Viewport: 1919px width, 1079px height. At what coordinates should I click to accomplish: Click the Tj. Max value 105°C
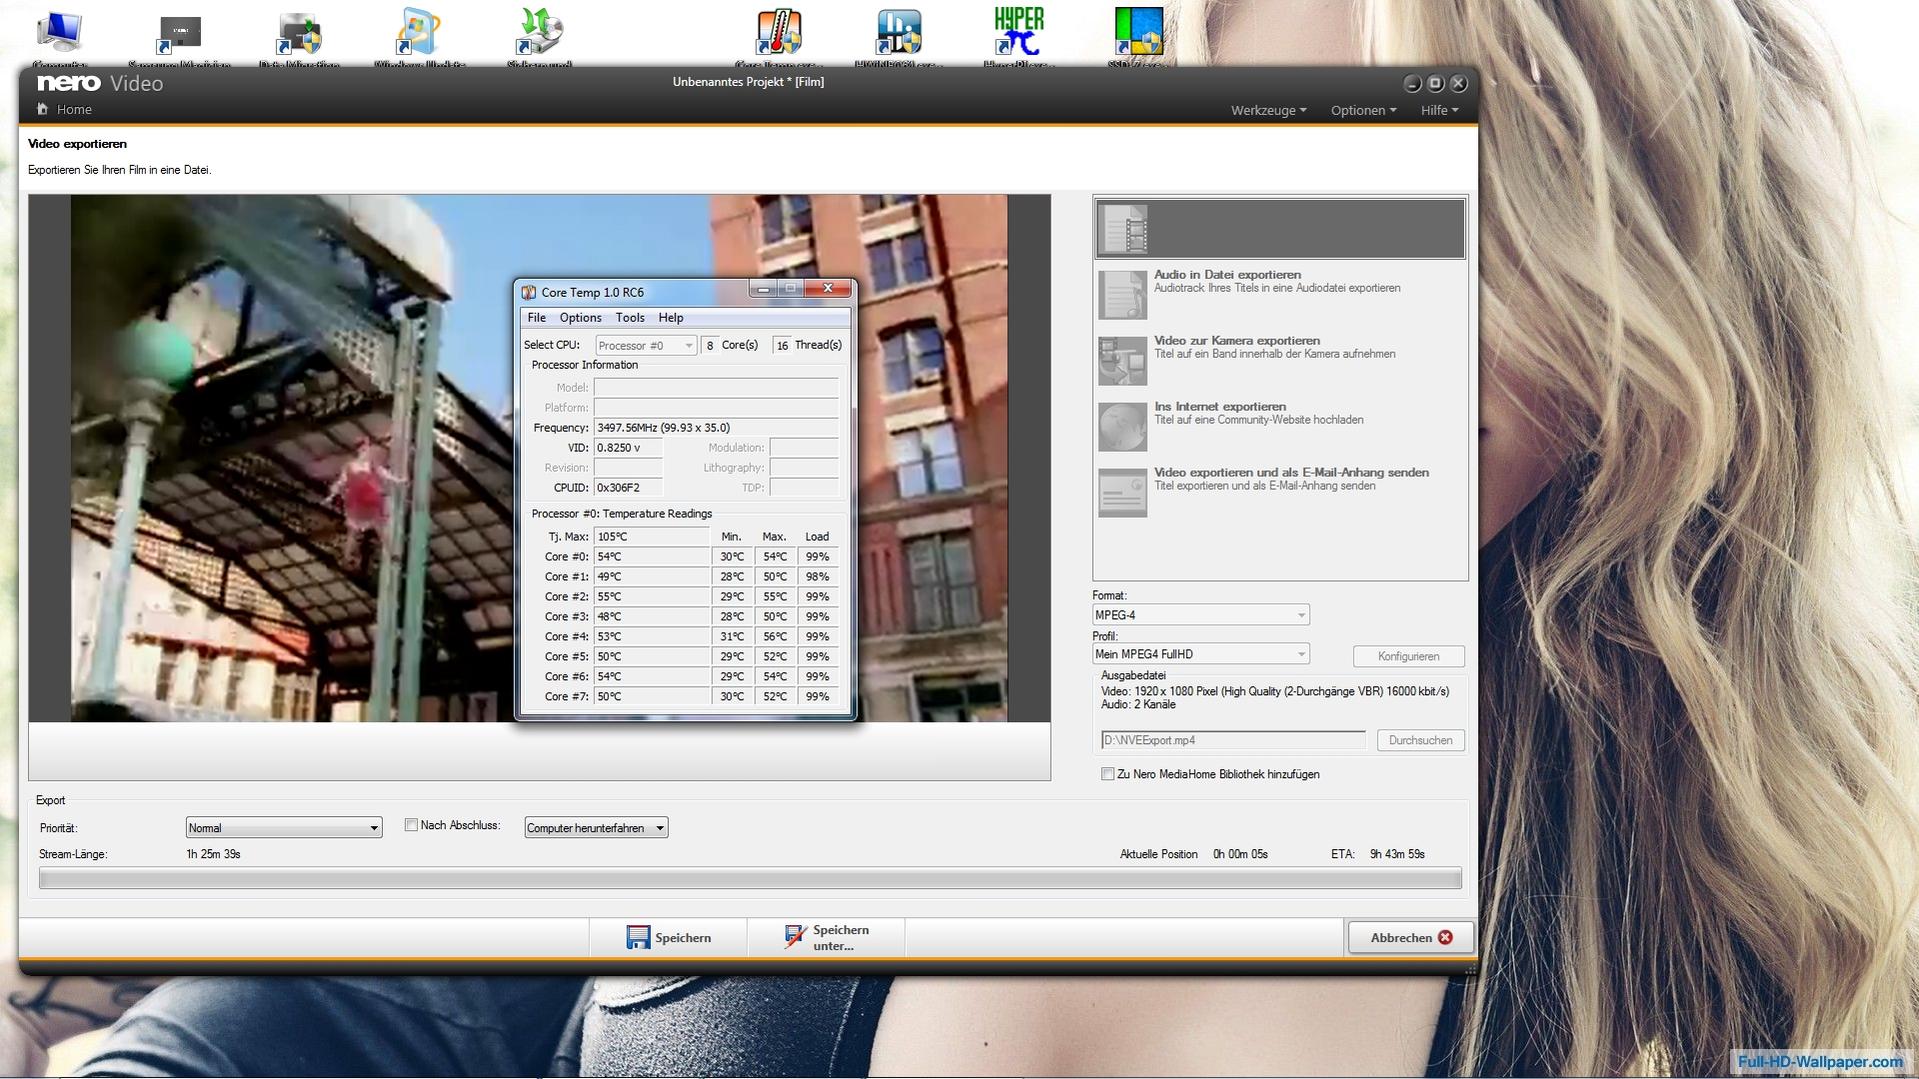[x=651, y=536]
